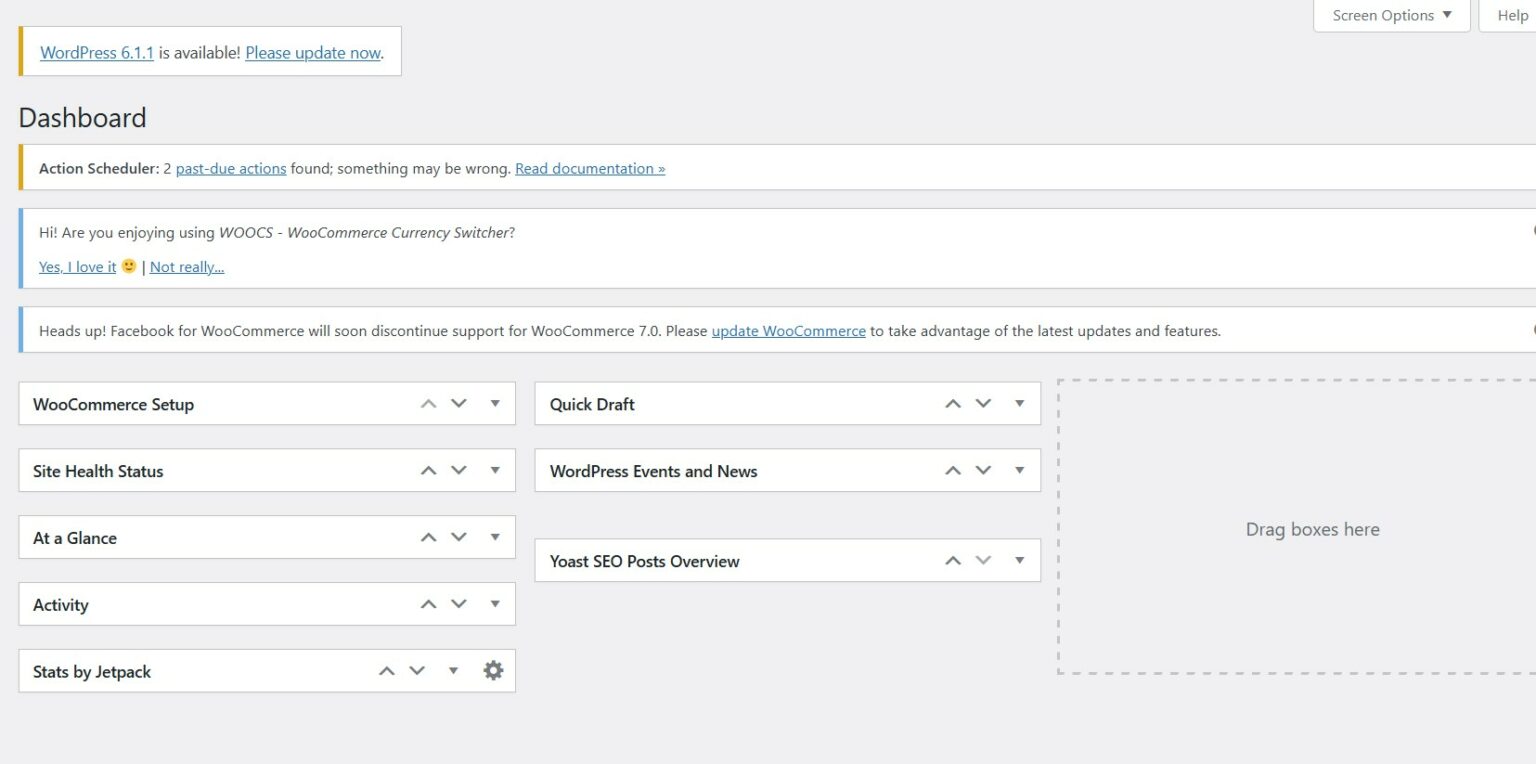
Task: Open the Help tab
Action: (x=1511, y=16)
